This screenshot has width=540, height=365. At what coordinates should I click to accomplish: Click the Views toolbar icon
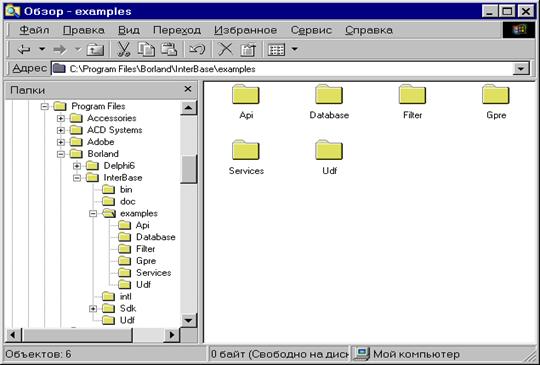point(276,50)
